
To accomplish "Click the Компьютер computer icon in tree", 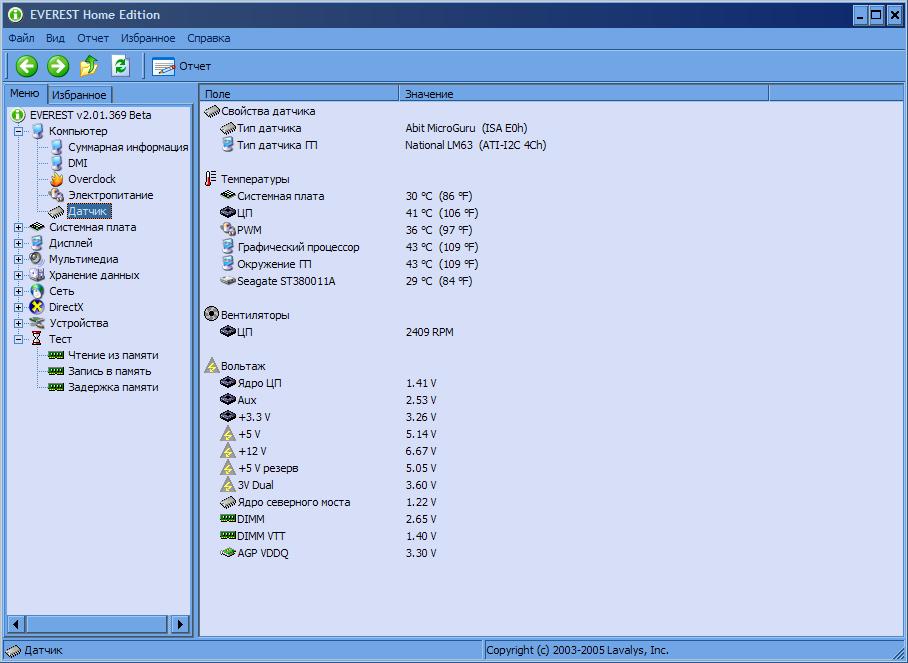I will 38,131.
